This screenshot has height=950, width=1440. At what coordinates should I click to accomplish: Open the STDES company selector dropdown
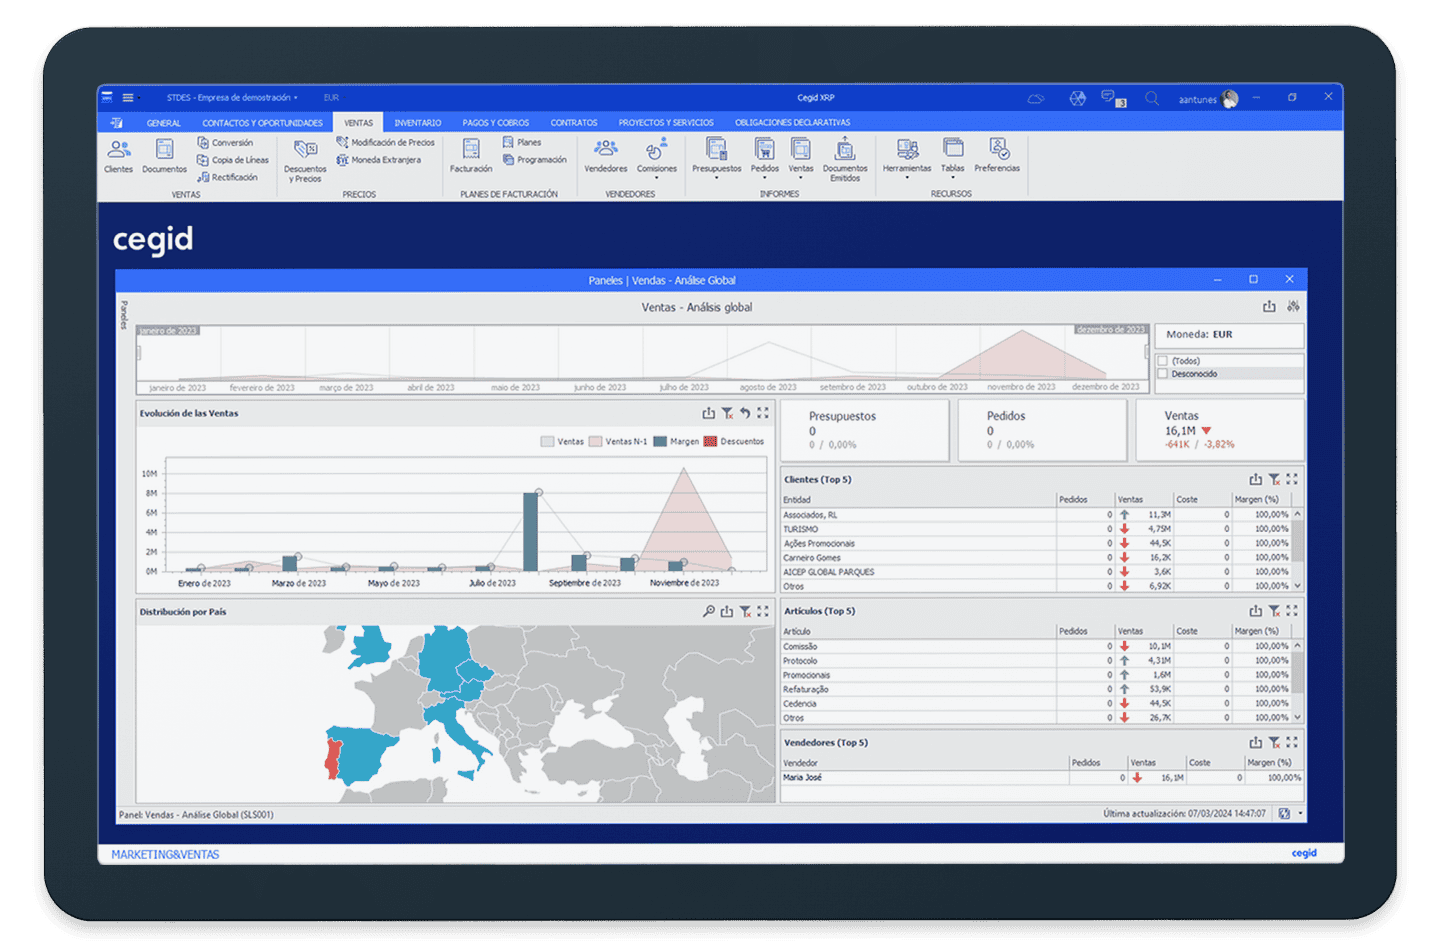tap(232, 98)
